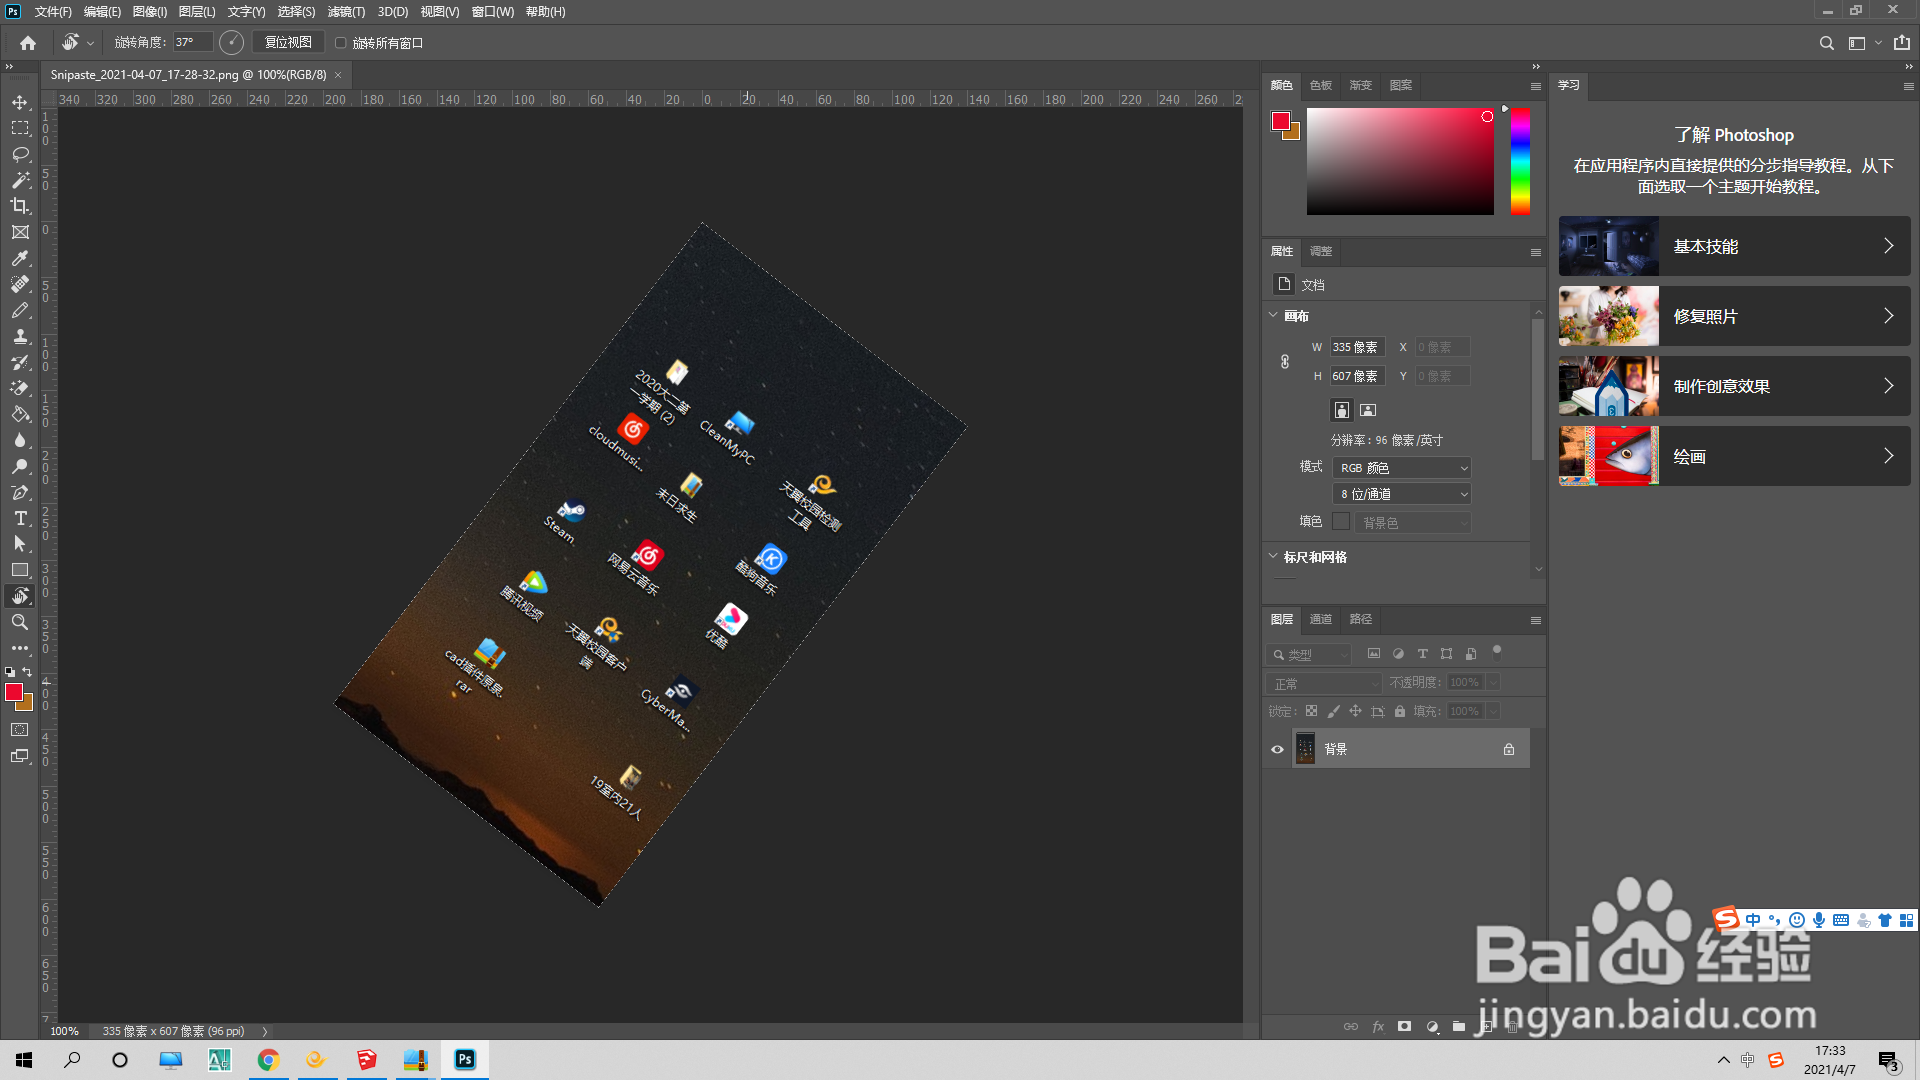Select the Path Selection tool
Screen dimensions: 1920x1080
tap(20, 544)
